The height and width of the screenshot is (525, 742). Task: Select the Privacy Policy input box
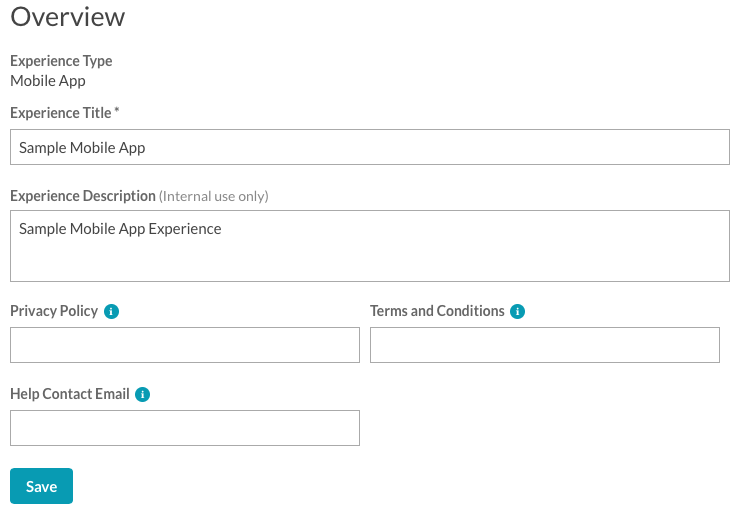pos(185,345)
